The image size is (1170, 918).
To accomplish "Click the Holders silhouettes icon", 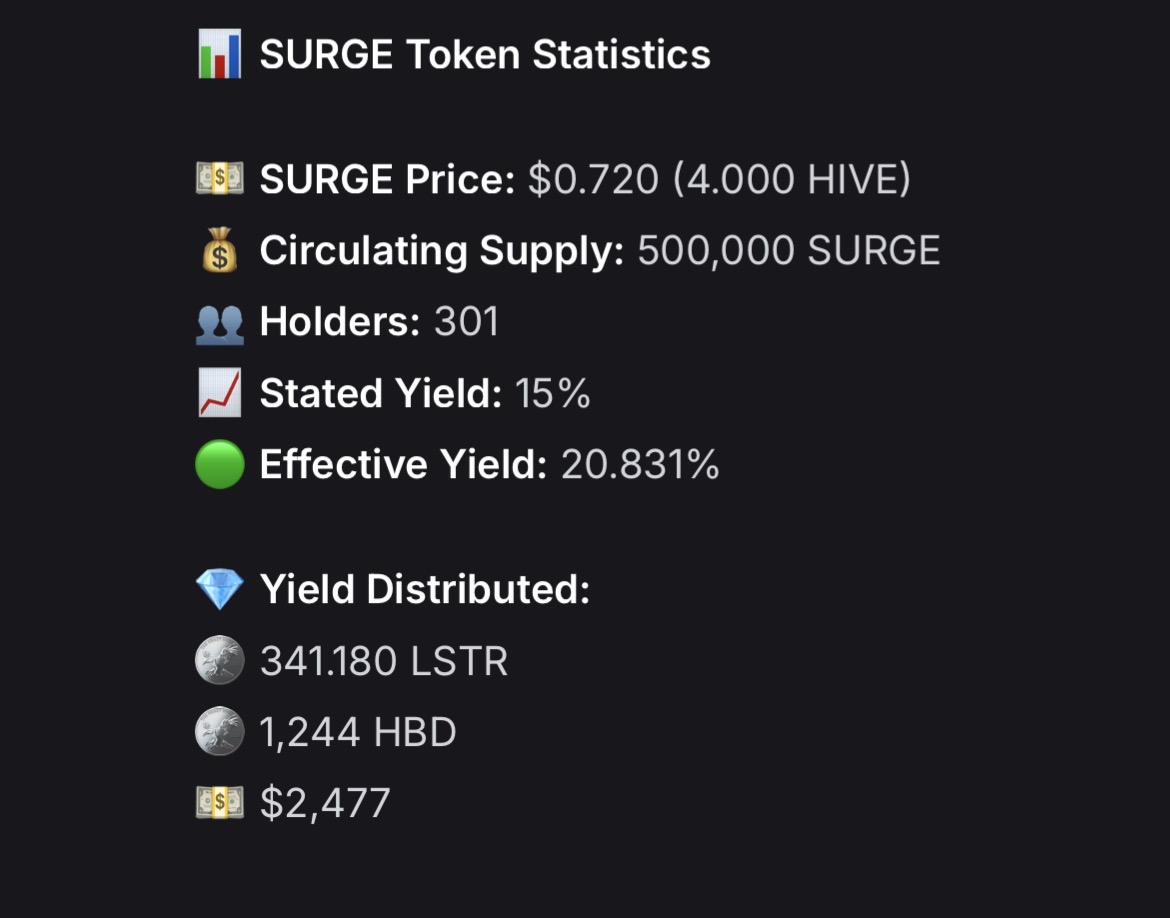I will coord(219,323).
